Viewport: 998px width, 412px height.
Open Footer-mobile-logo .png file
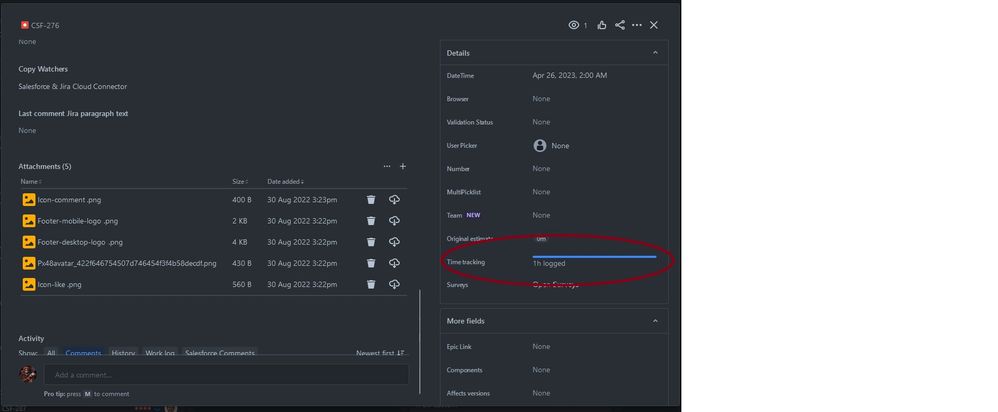78,221
